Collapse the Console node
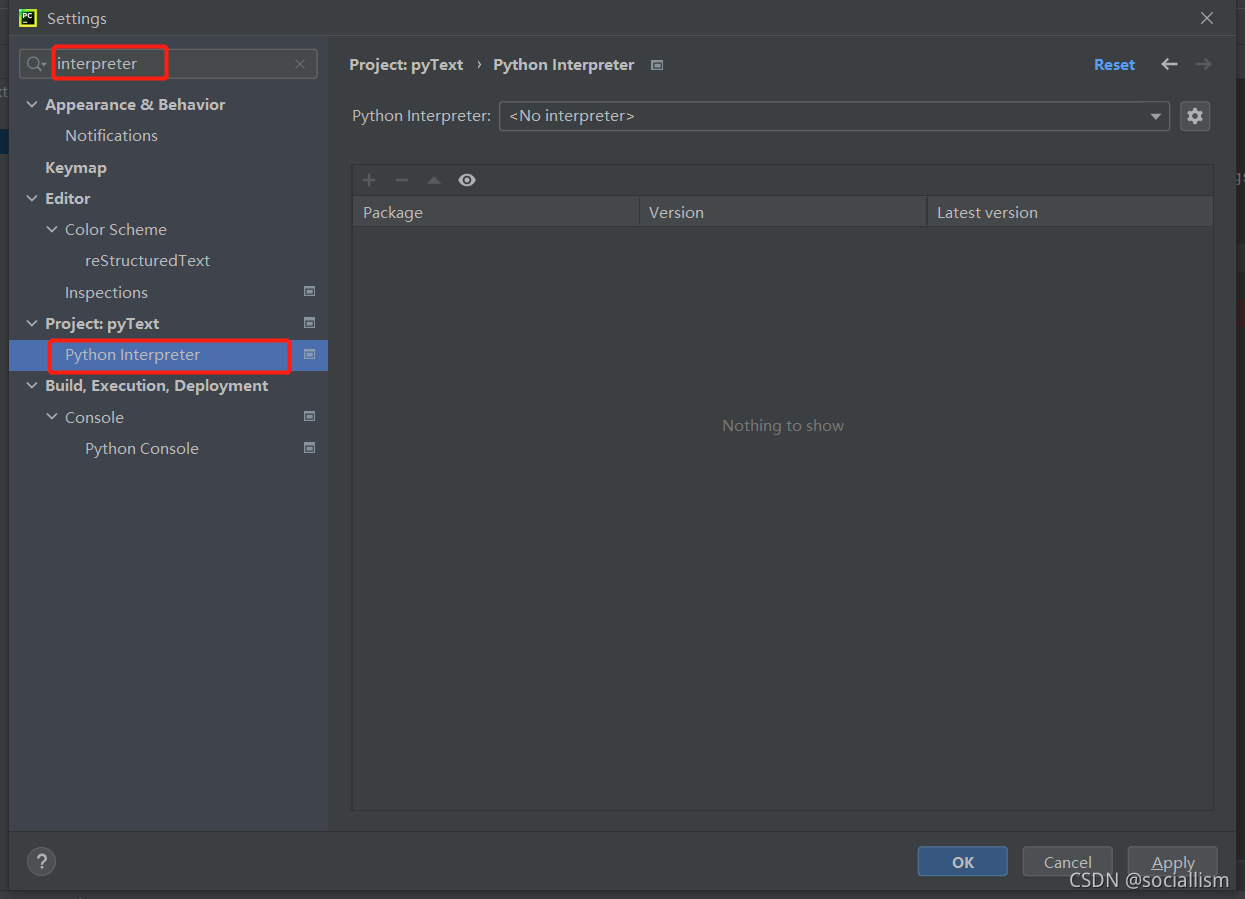Screen dimensions: 1245x899 (x=52, y=417)
